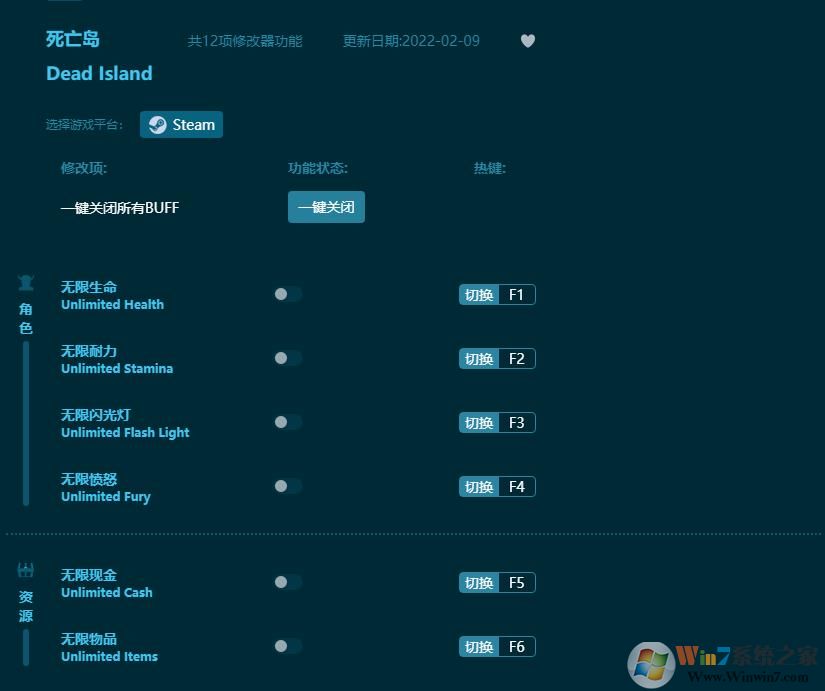Click the Steam logo icon
This screenshot has height=691, width=825.
coord(158,124)
